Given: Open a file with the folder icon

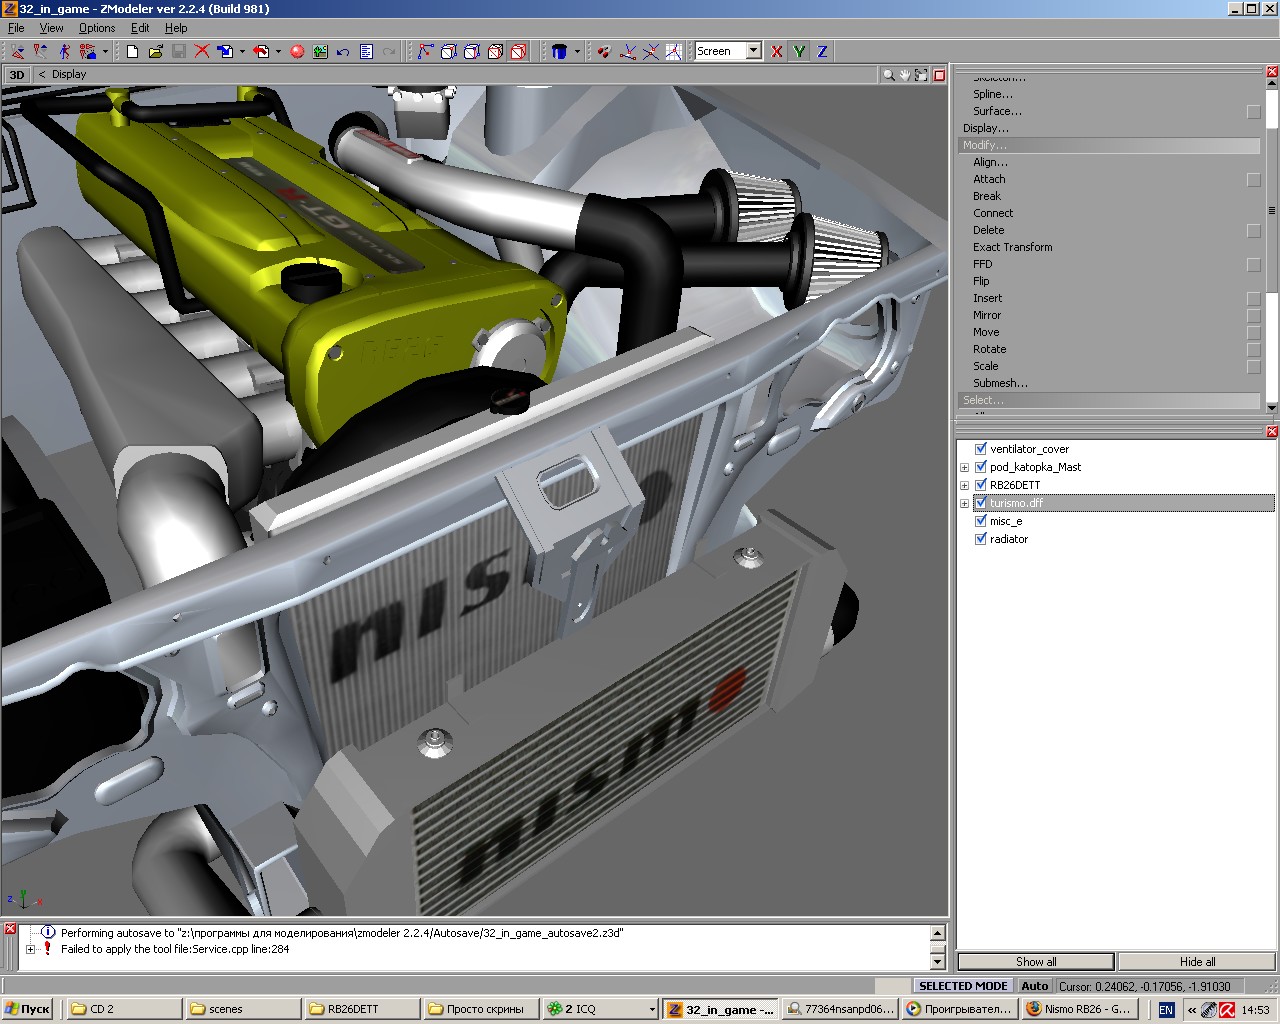Looking at the screenshot, I should point(156,51).
